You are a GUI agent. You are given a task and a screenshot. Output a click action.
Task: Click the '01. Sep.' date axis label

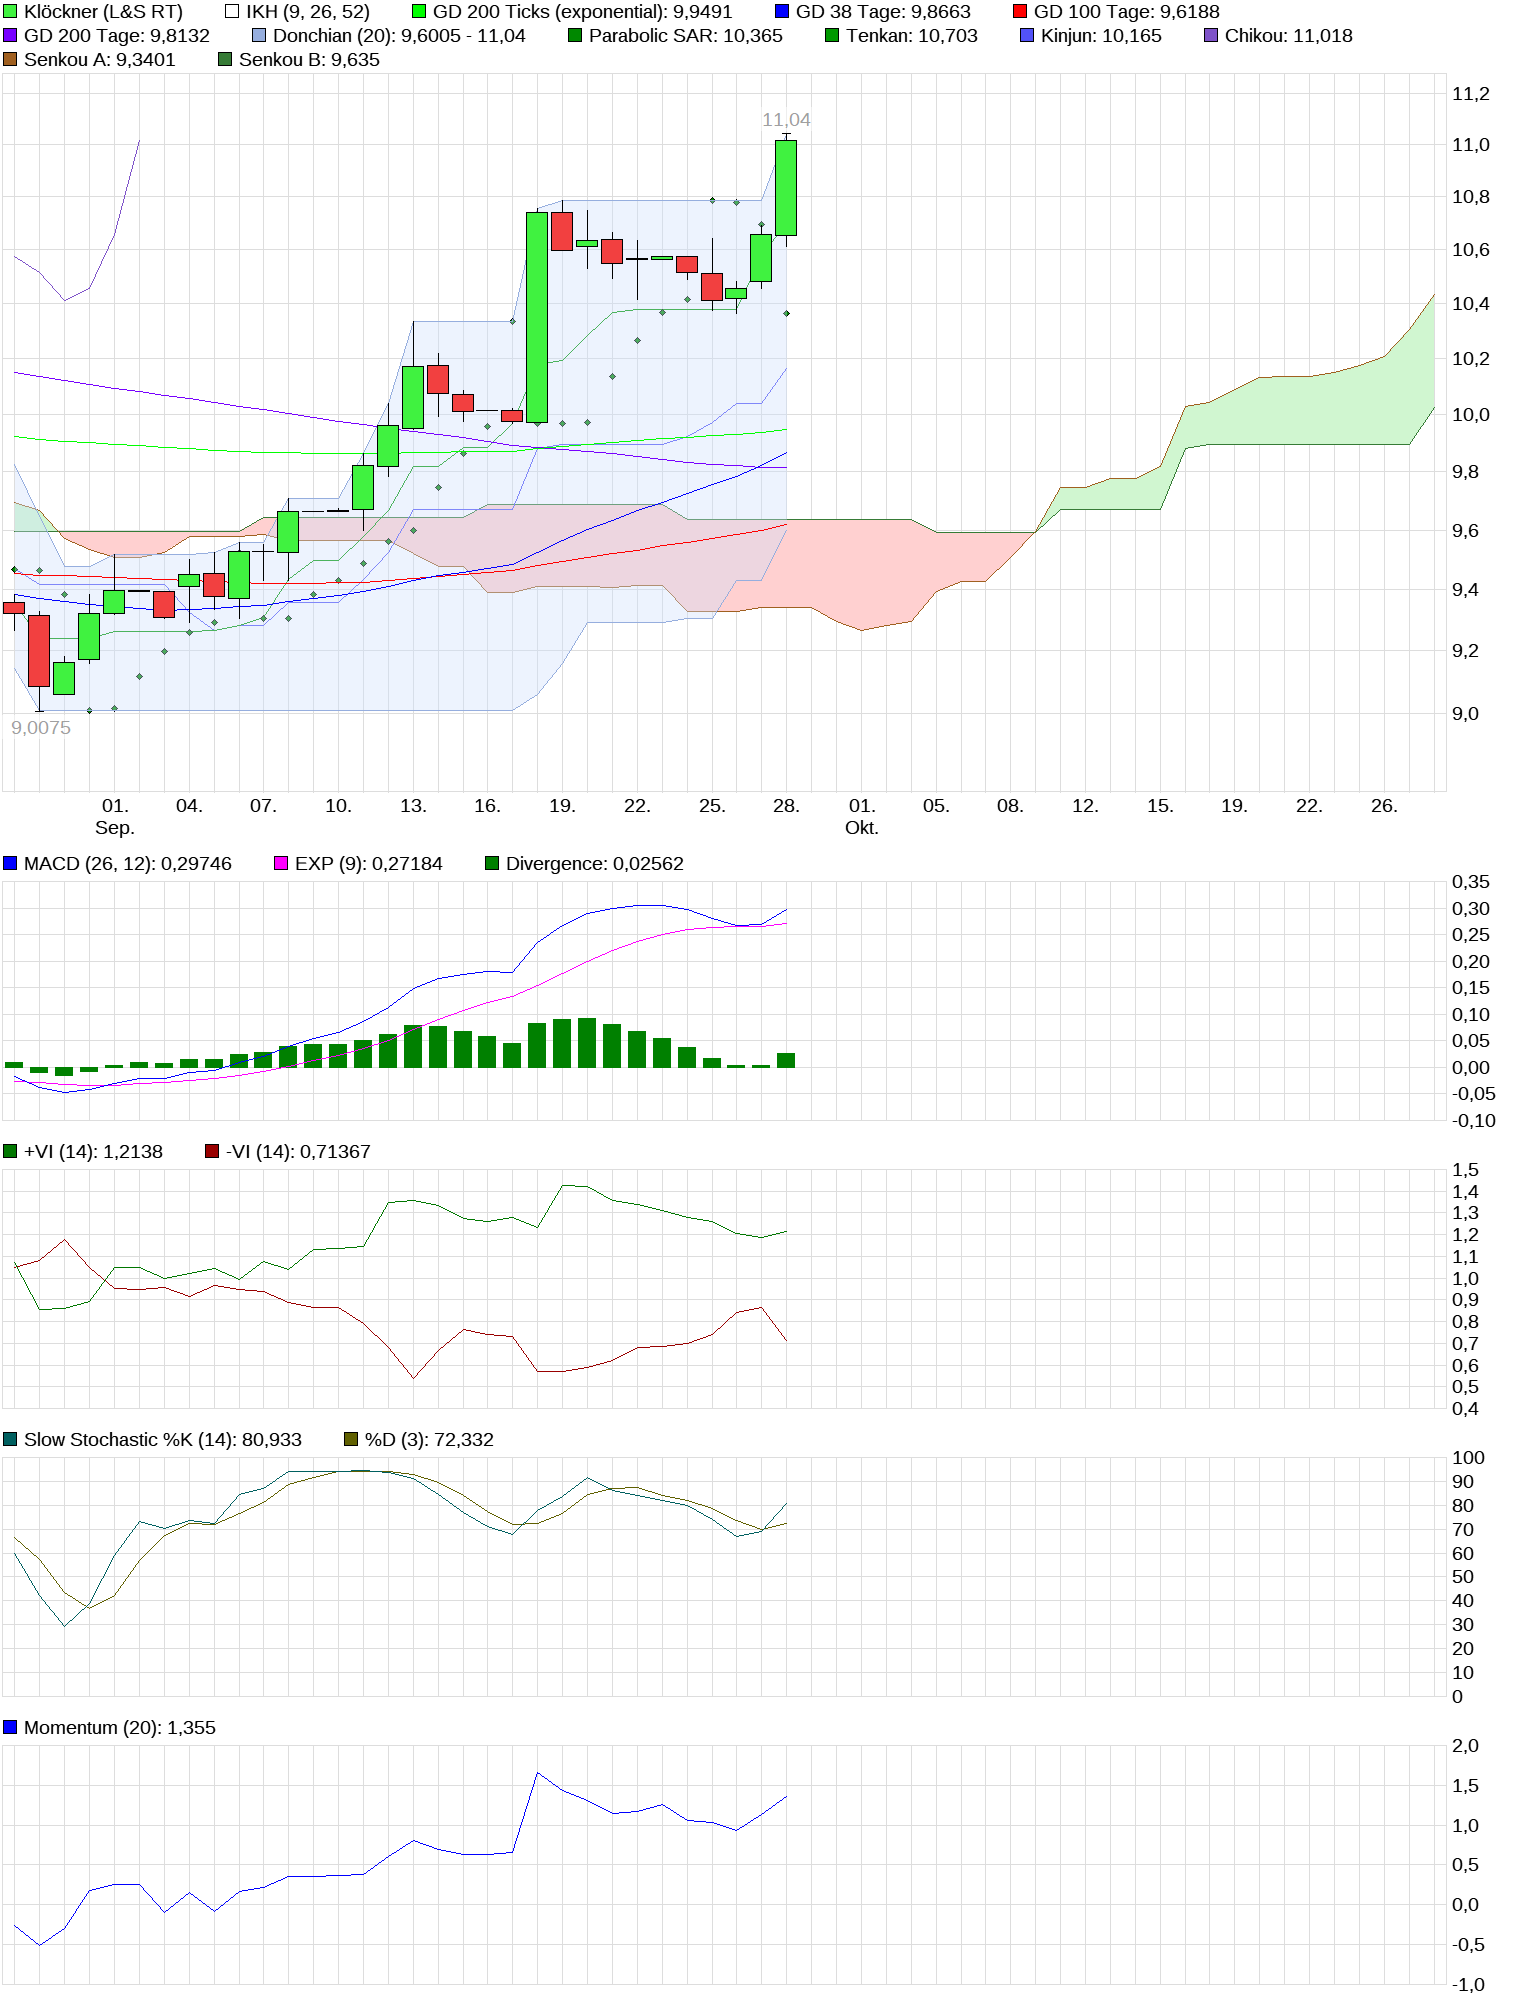pyautogui.click(x=115, y=817)
